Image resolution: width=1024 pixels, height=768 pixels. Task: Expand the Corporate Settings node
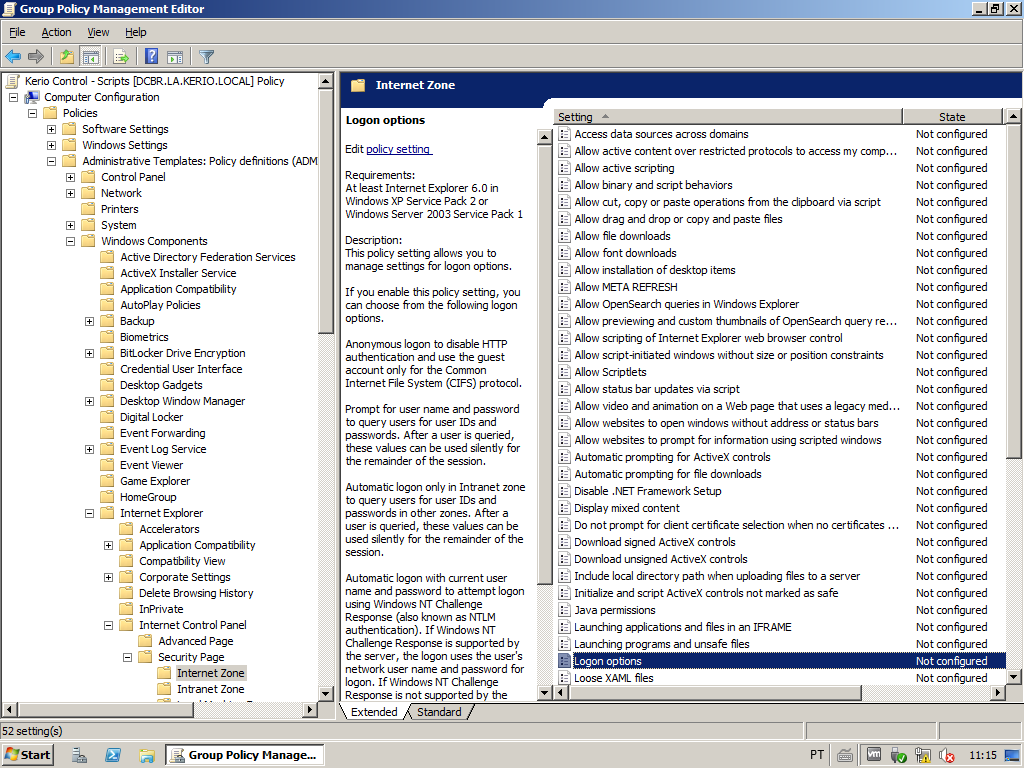(108, 577)
